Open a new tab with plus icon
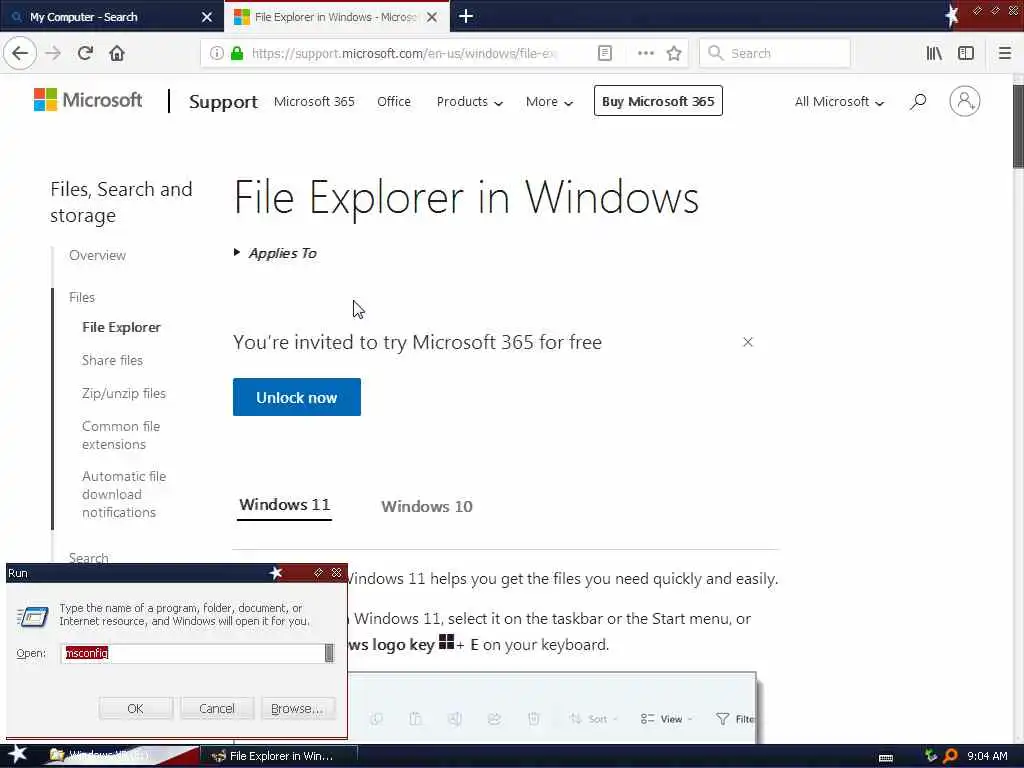Image resolution: width=1024 pixels, height=768 pixels. pyautogui.click(x=466, y=16)
